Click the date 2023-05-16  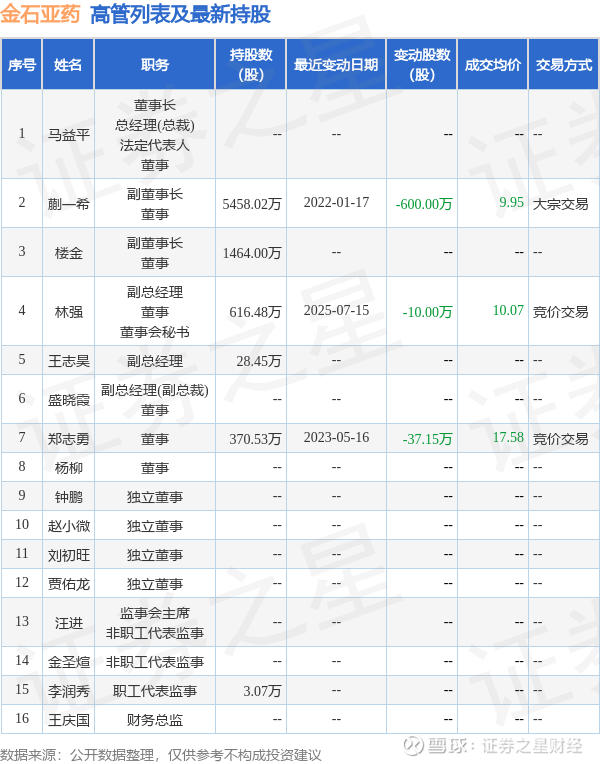point(336,437)
